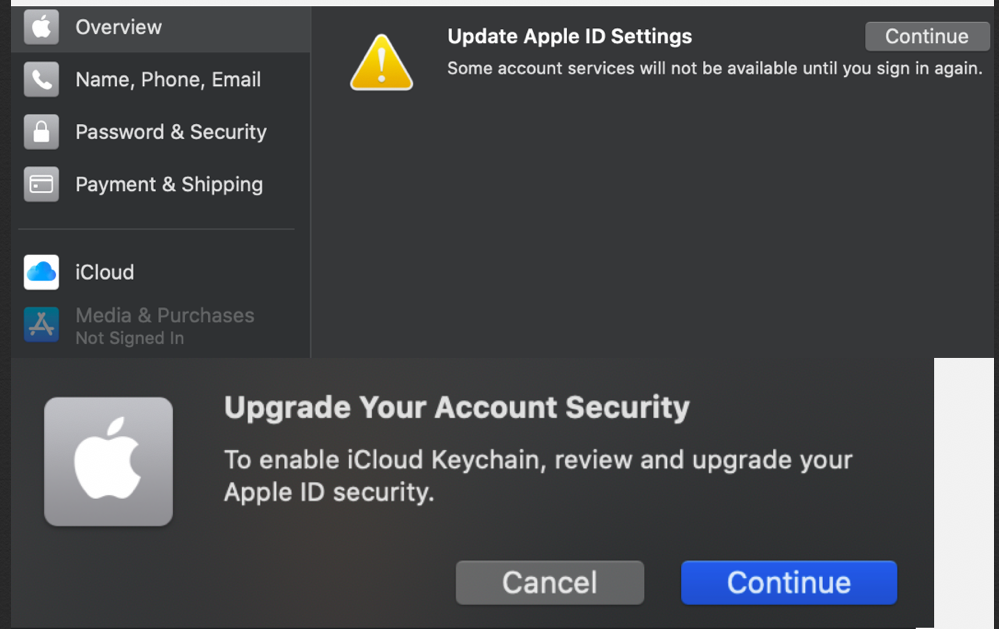Click the Apple logo icon beside Overview
Viewport: 999px width, 629px height.
(41, 27)
